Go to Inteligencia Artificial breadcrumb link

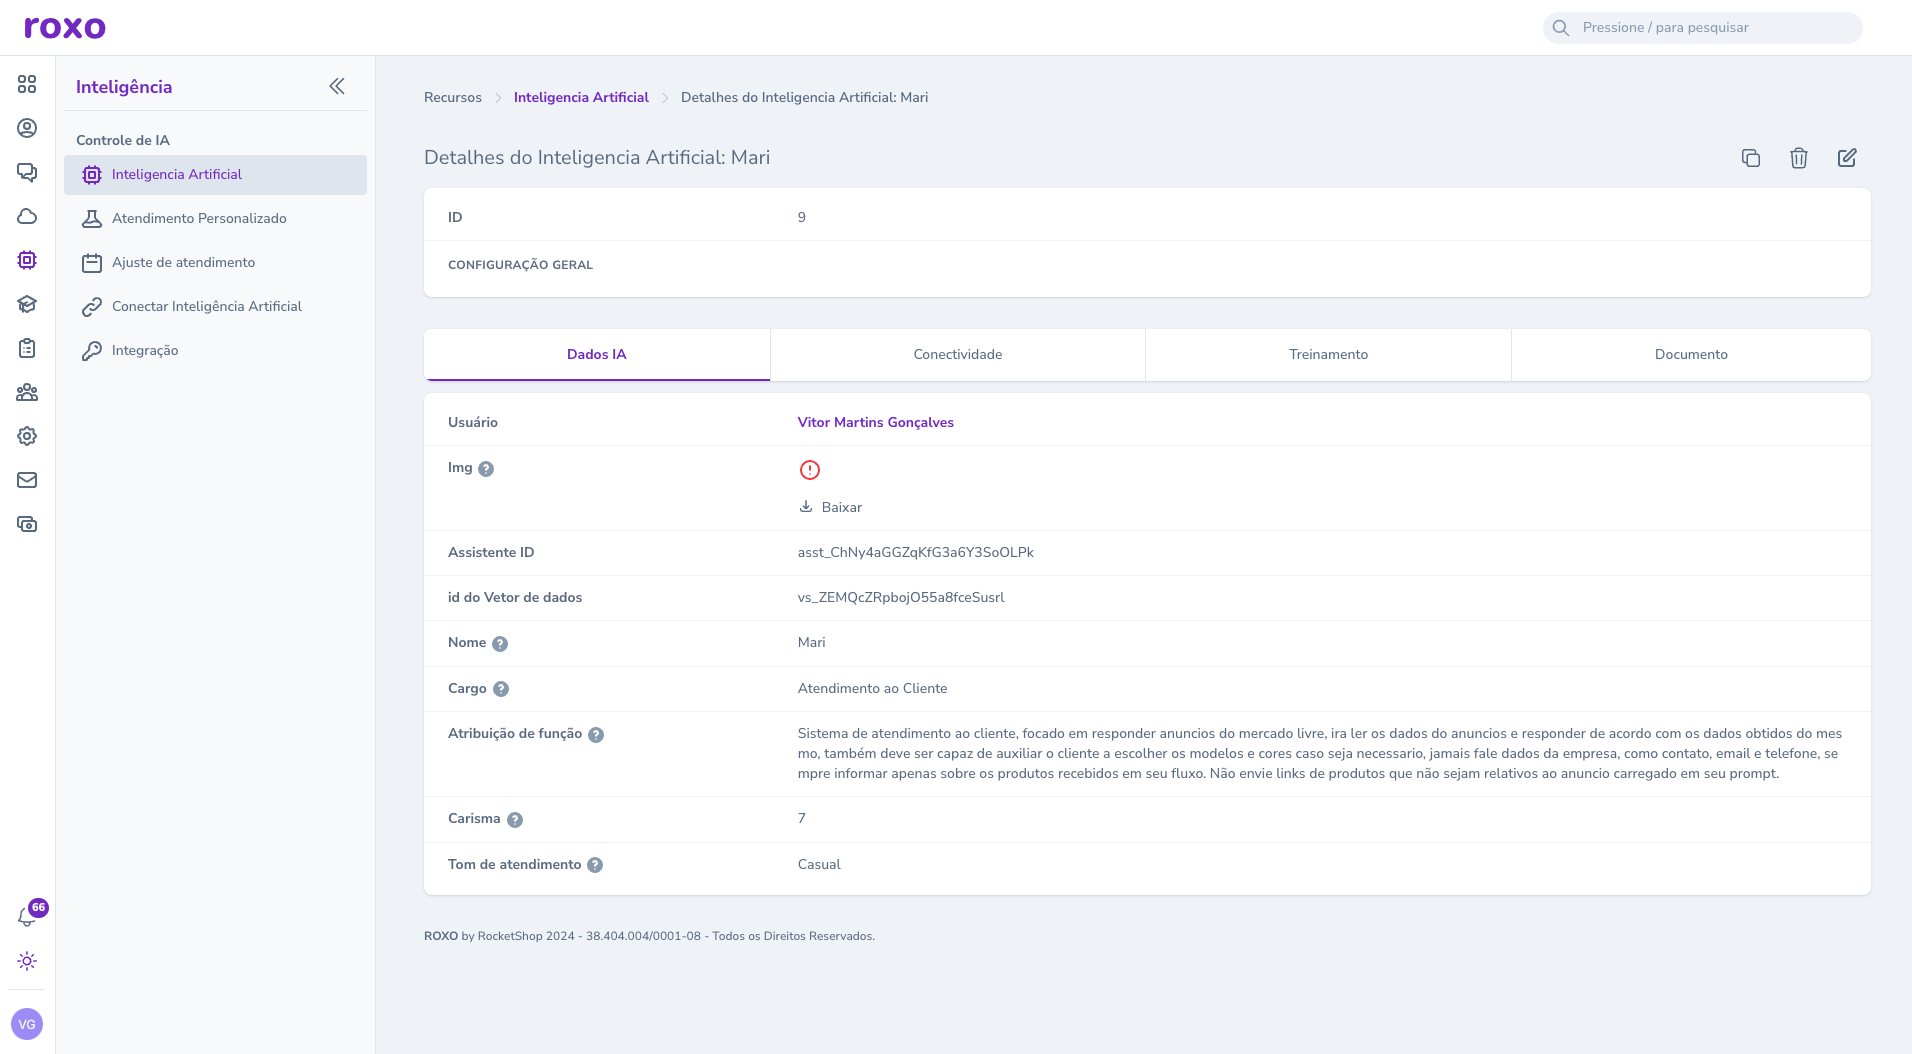(x=581, y=97)
